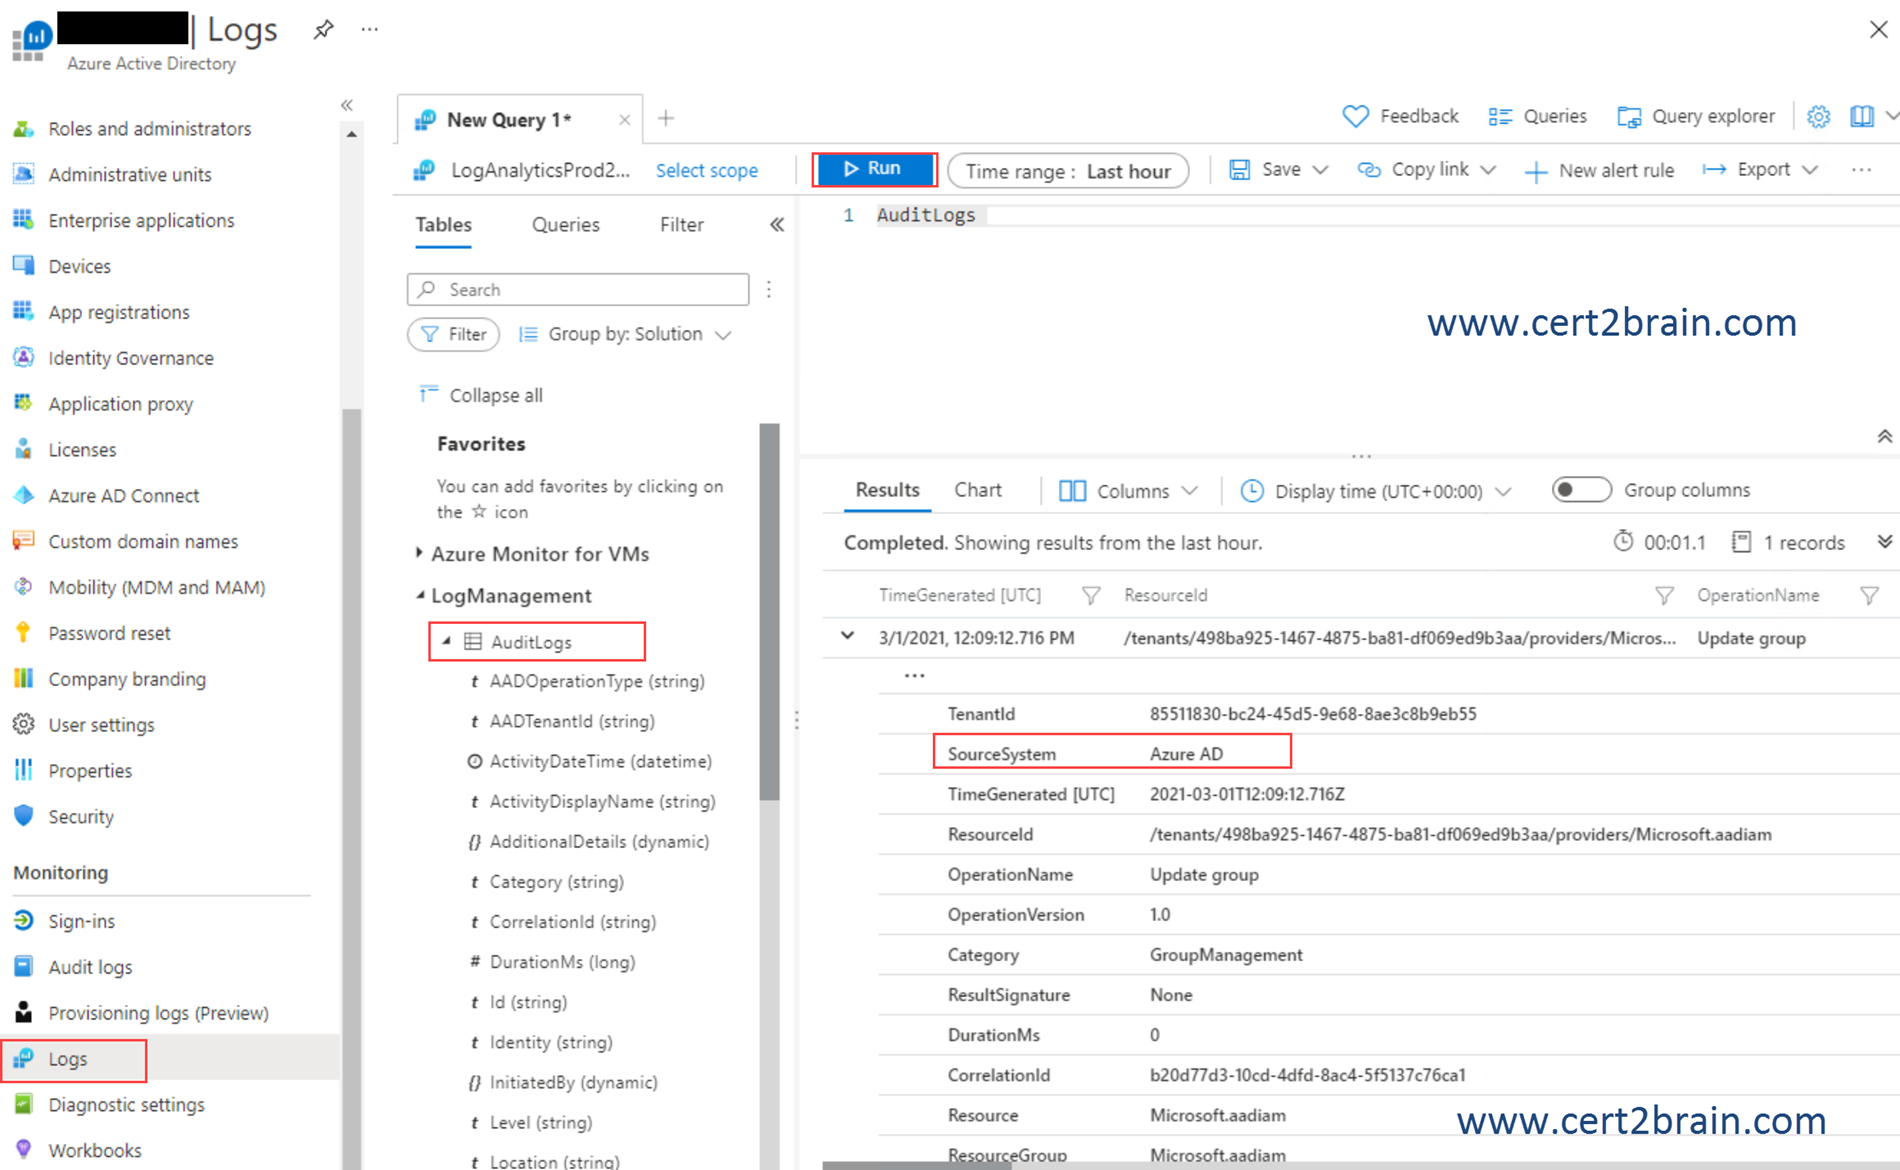Select the Chart tab
The image size is (1900, 1170).
point(978,490)
